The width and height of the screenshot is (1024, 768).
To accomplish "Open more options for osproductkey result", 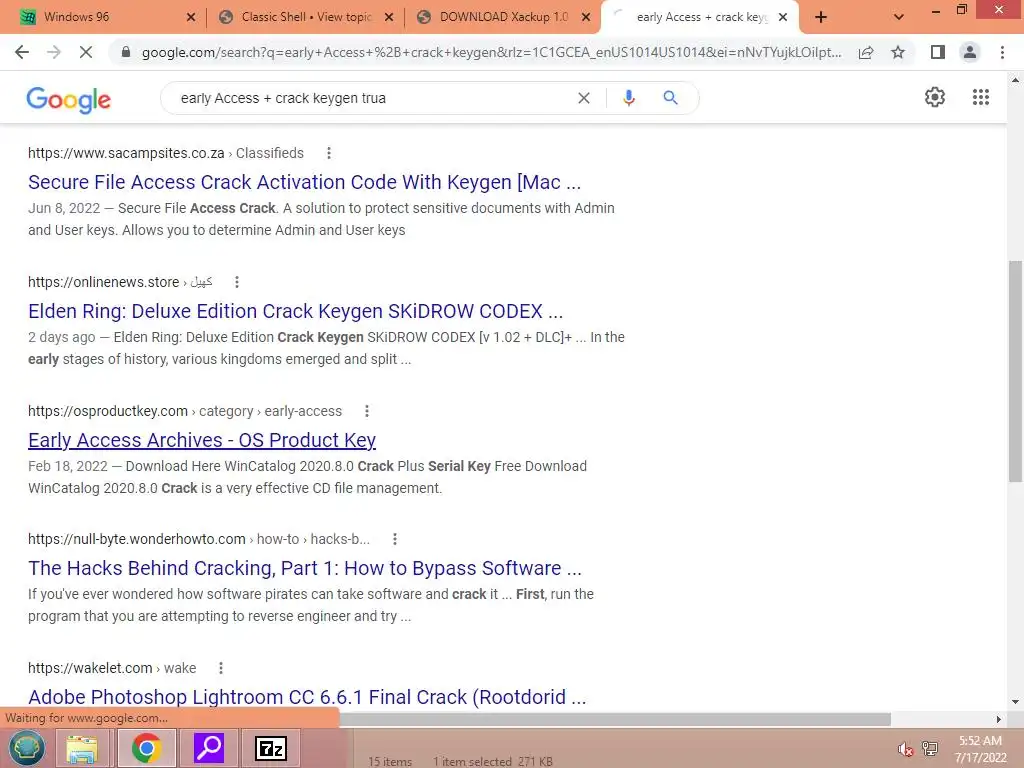I will pos(366,411).
